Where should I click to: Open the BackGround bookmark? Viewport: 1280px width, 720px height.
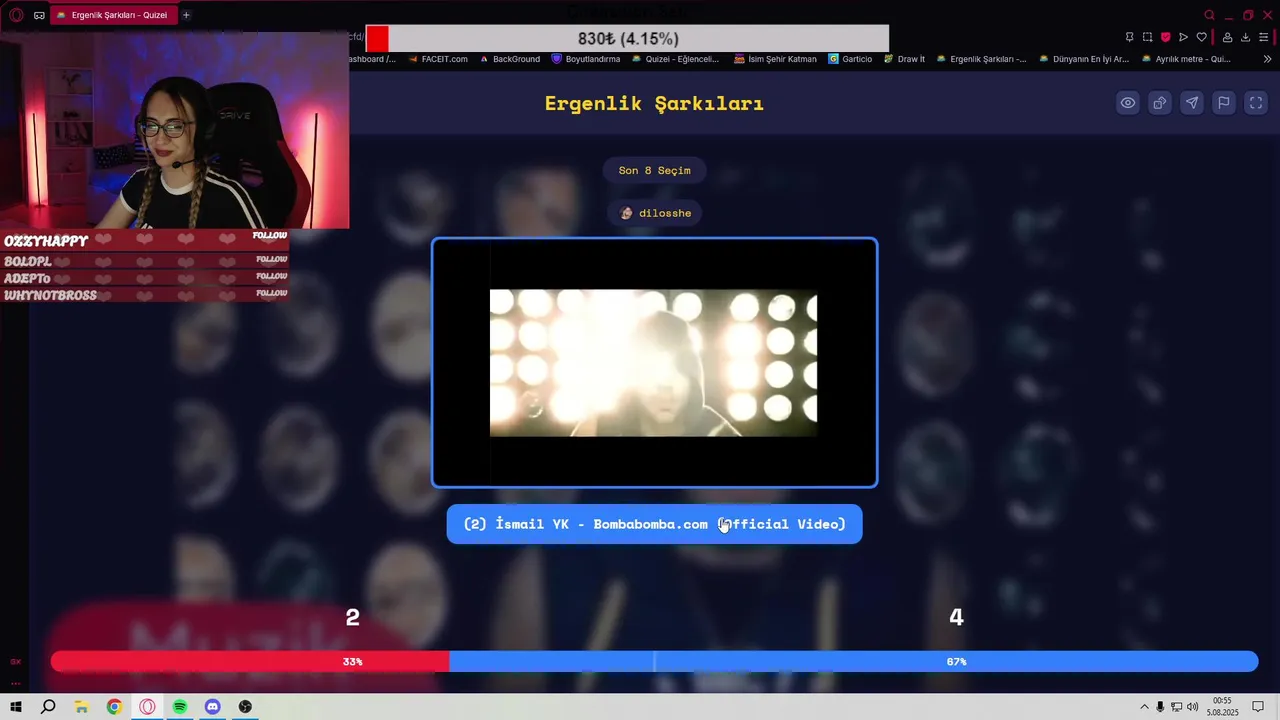(x=509, y=59)
